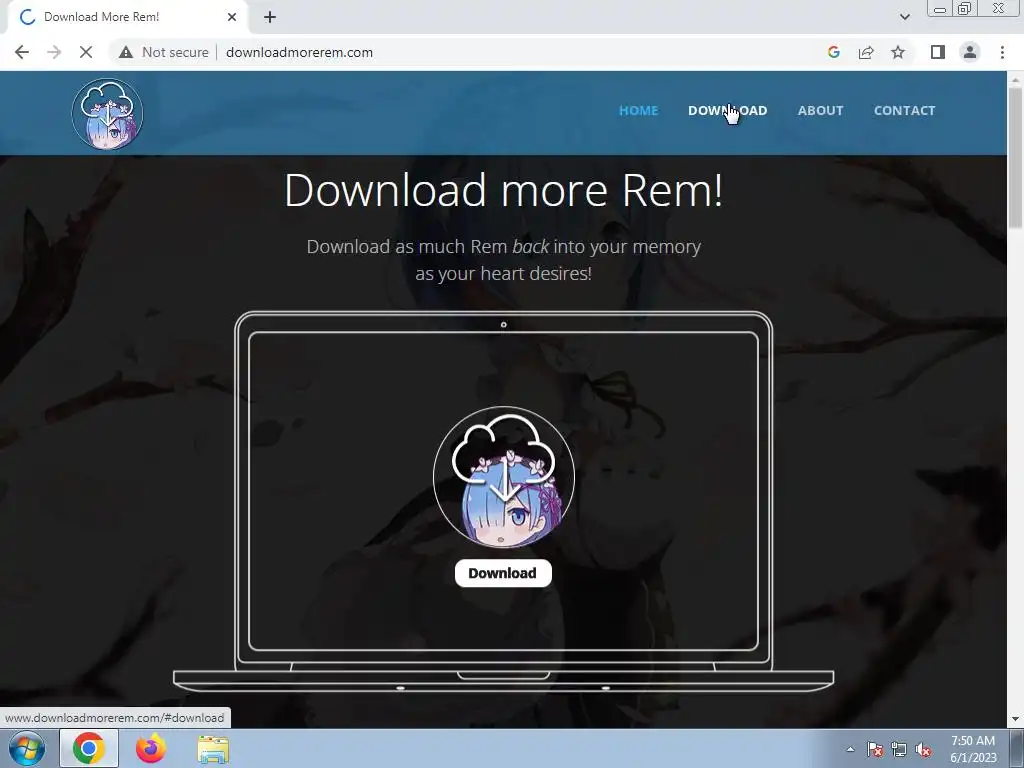
Task: Select the Download More Rem! tab
Action: pos(127,18)
